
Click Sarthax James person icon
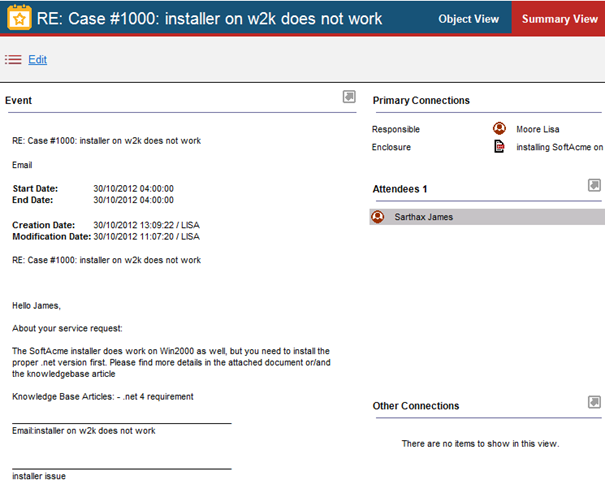click(377, 217)
